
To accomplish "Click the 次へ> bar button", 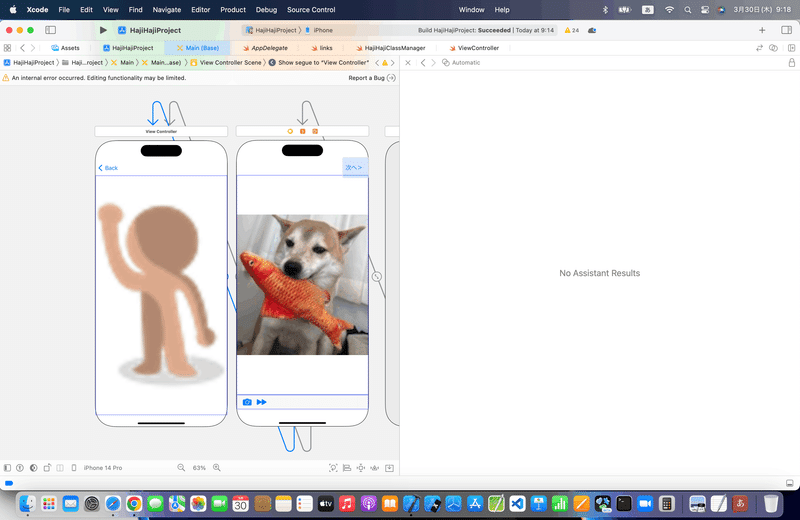I will pyautogui.click(x=354, y=167).
